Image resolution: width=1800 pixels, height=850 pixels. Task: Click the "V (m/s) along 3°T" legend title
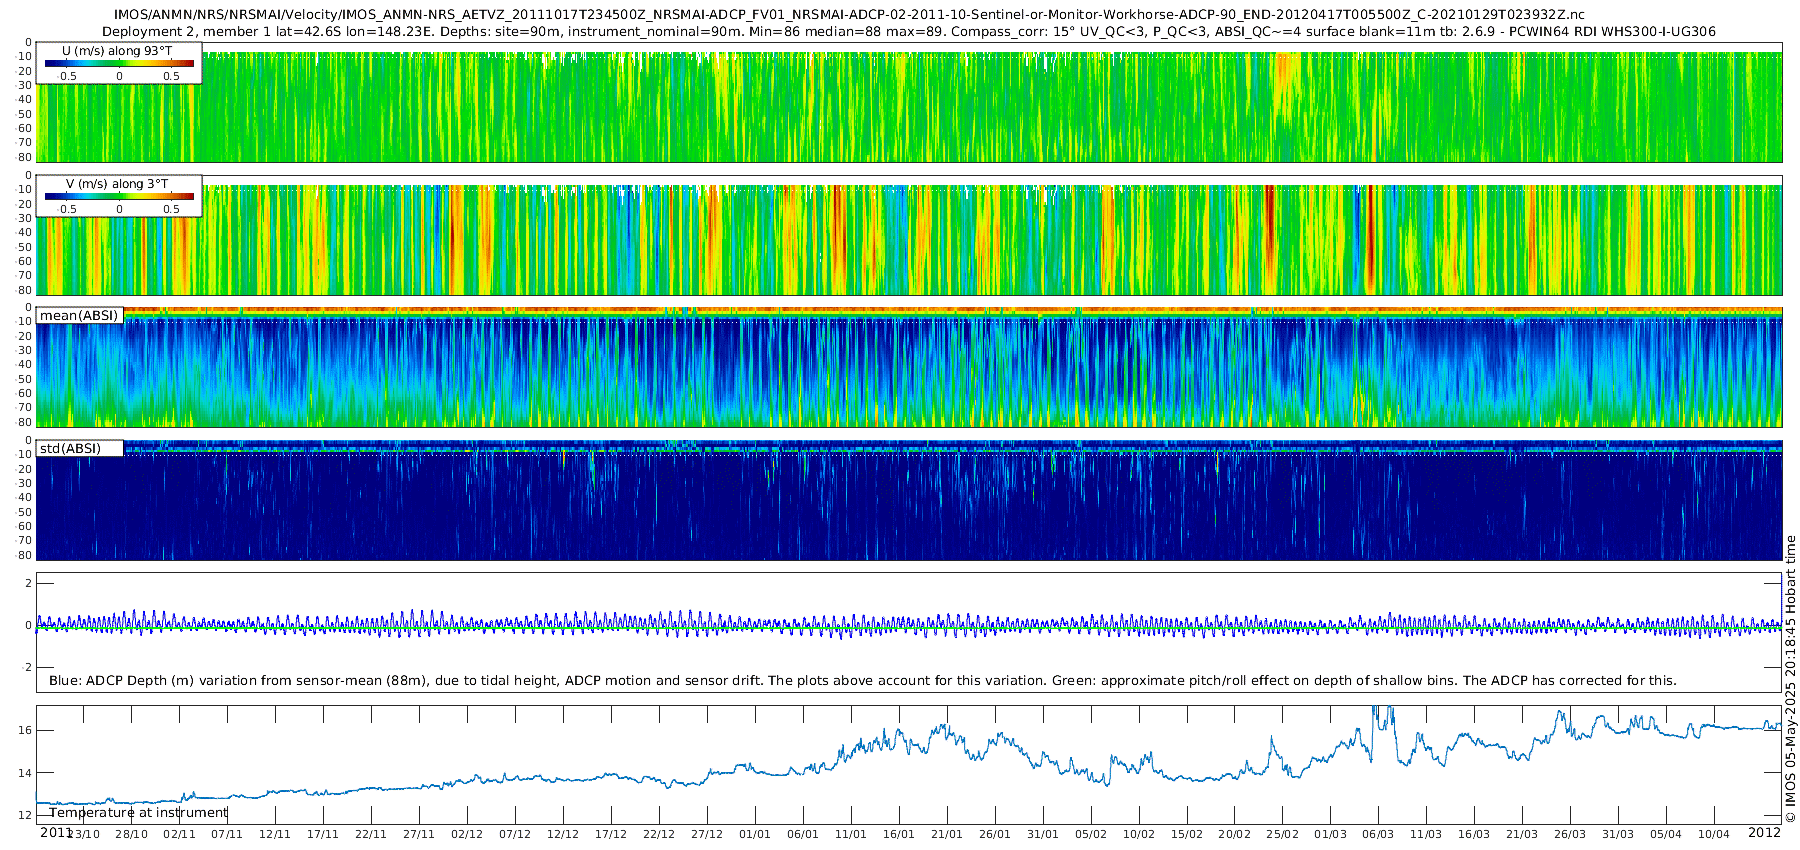[117, 184]
